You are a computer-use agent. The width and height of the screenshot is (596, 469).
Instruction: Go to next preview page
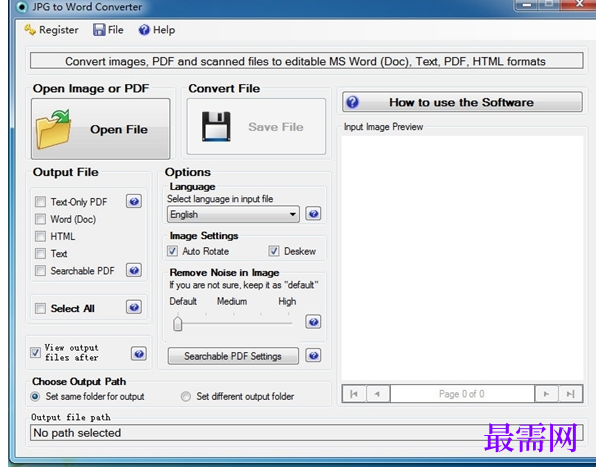(546, 394)
